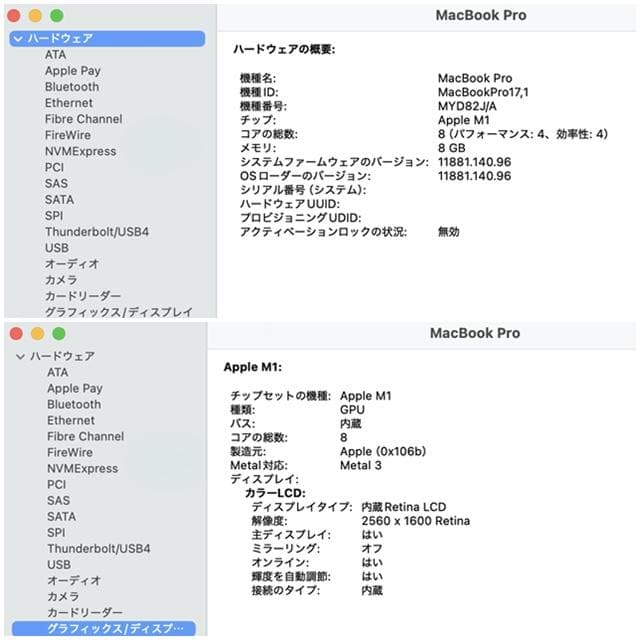Select カードリーダー in top window sidebar

pyautogui.click(x=83, y=296)
